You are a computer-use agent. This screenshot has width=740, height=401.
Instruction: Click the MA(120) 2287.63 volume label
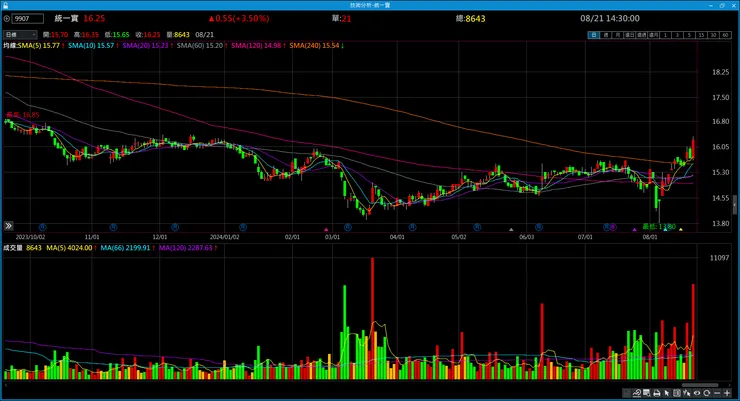pyautogui.click(x=188, y=248)
